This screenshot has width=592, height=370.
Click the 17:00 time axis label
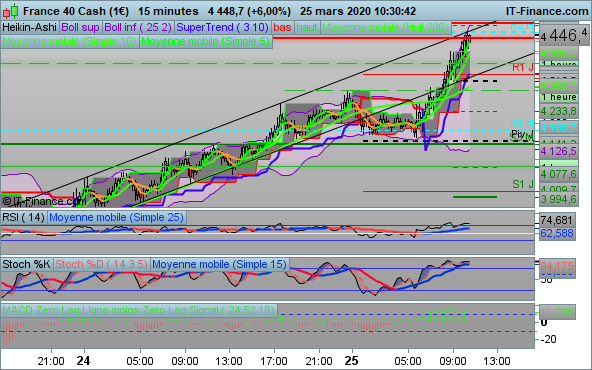point(274,361)
